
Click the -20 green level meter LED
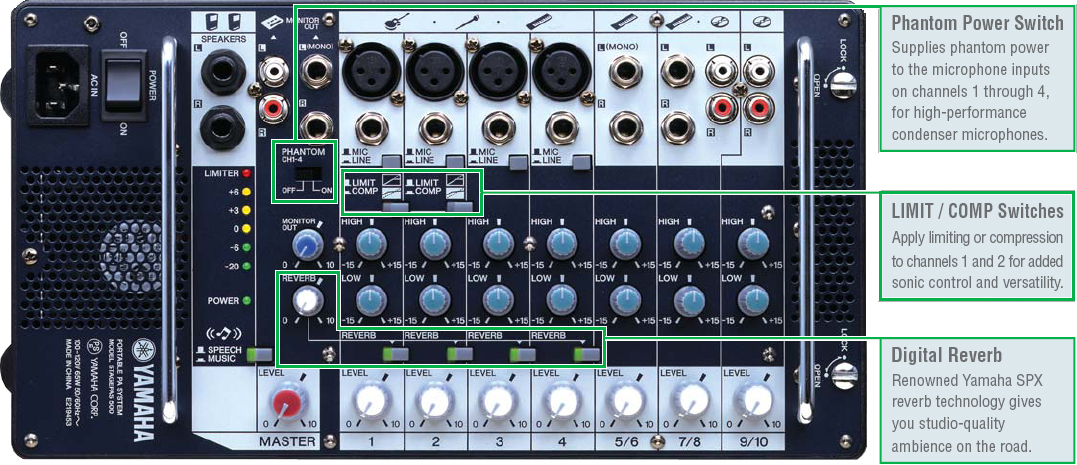pyautogui.click(x=247, y=266)
